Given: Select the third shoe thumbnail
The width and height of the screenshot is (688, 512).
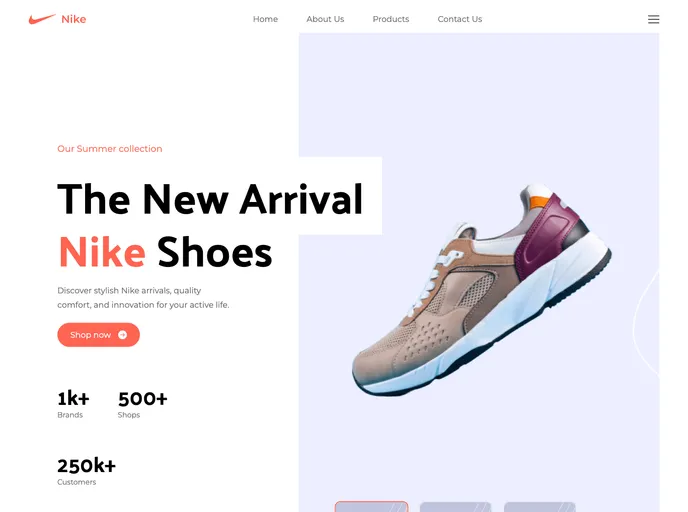Looking at the screenshot, I should click(540, 507).
